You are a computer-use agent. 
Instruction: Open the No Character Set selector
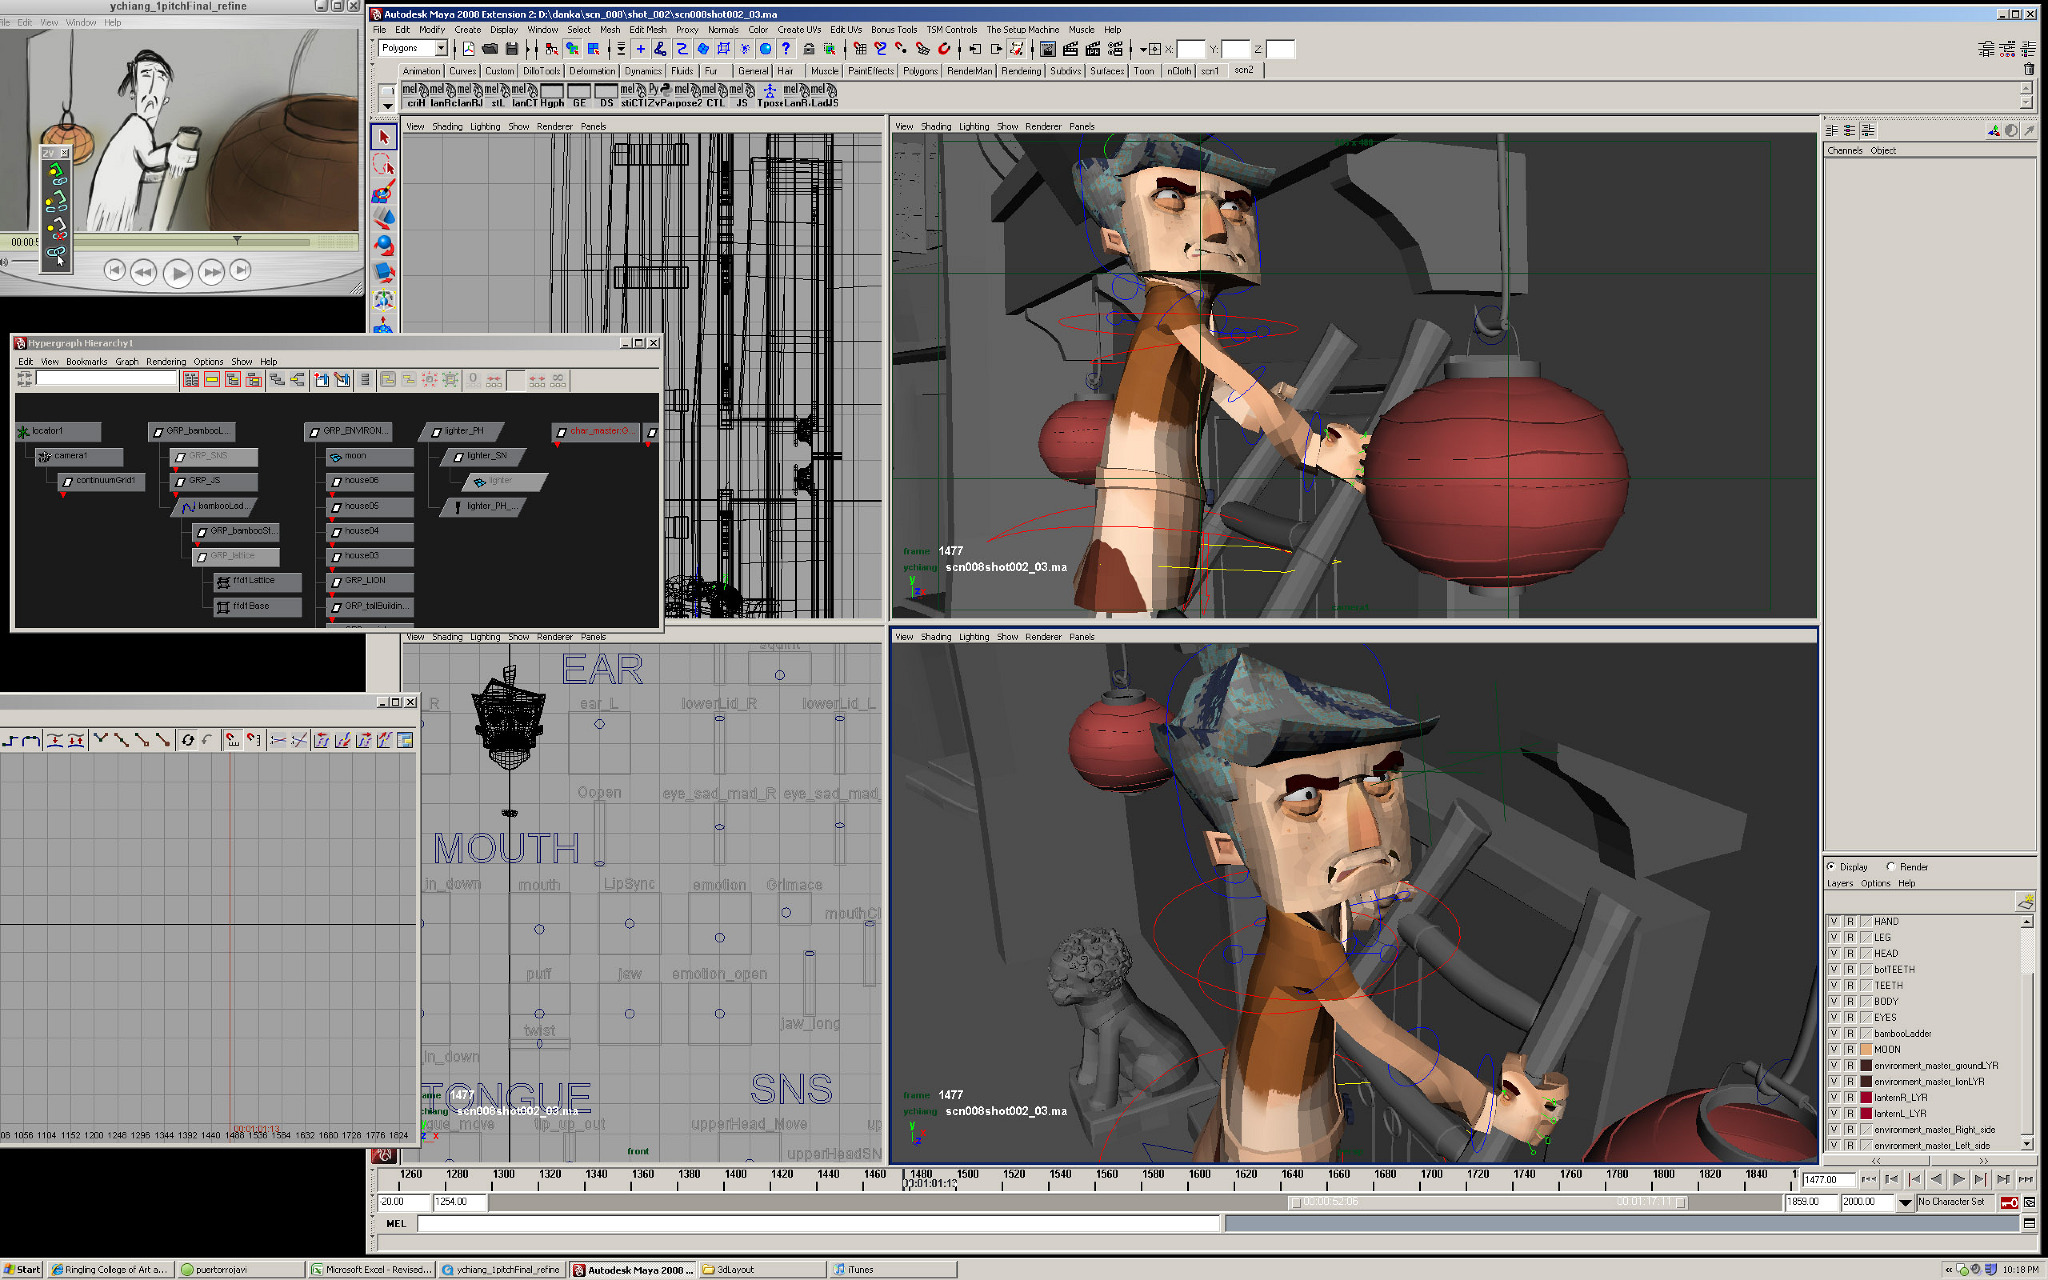click(x=1955, y=1202)
